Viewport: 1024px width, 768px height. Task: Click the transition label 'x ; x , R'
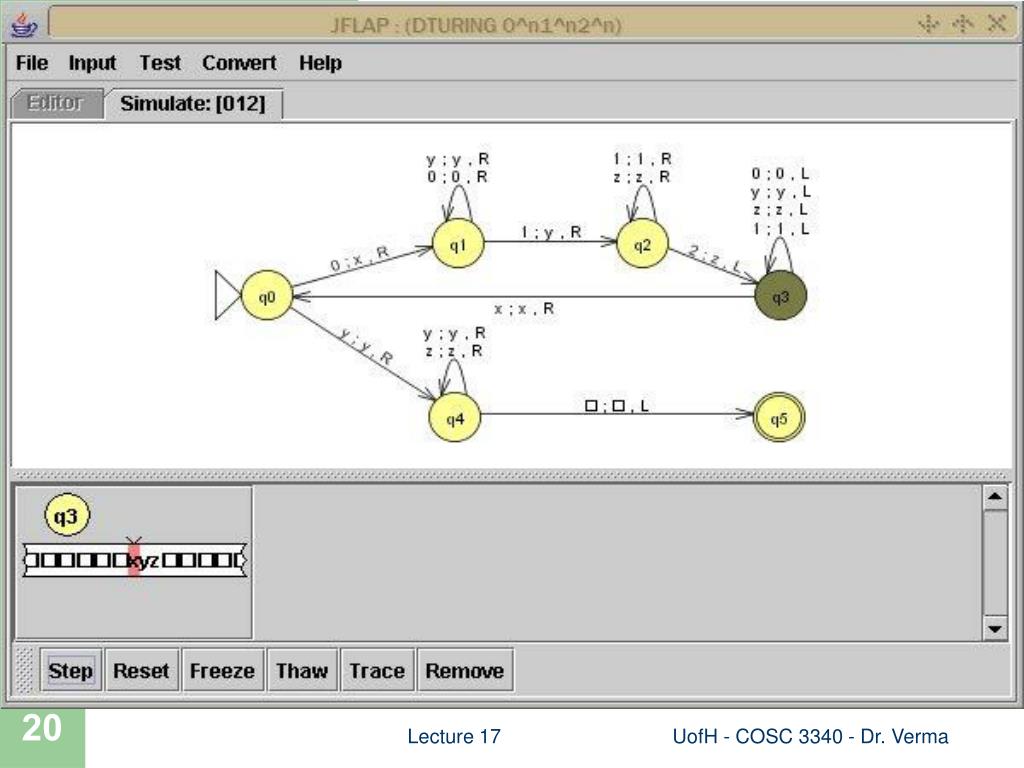coord(524,309)
